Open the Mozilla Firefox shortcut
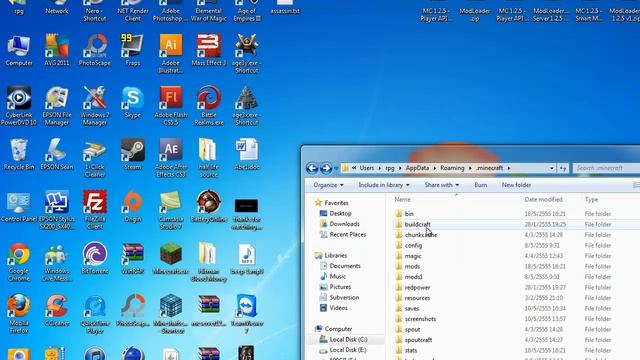 click(x=19, y=314)
